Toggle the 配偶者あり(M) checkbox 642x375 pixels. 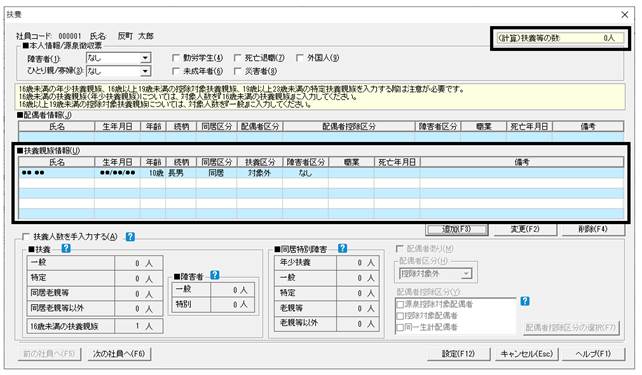[x=400, y=248]
